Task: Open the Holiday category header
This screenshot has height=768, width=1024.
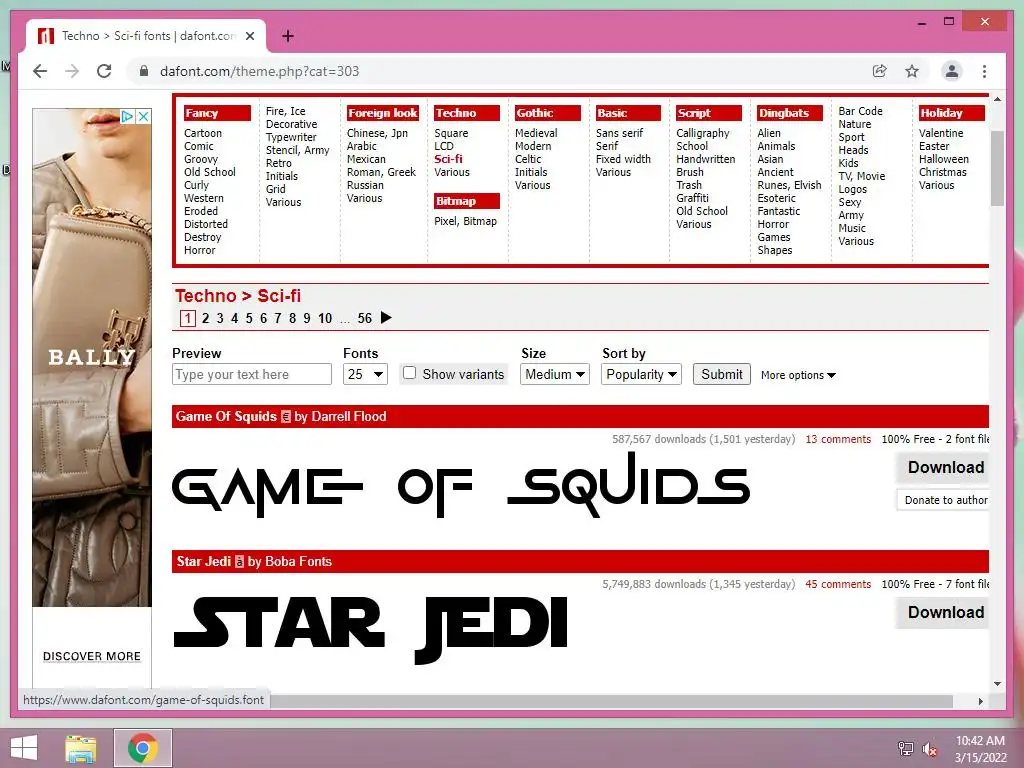Action: 952,113
